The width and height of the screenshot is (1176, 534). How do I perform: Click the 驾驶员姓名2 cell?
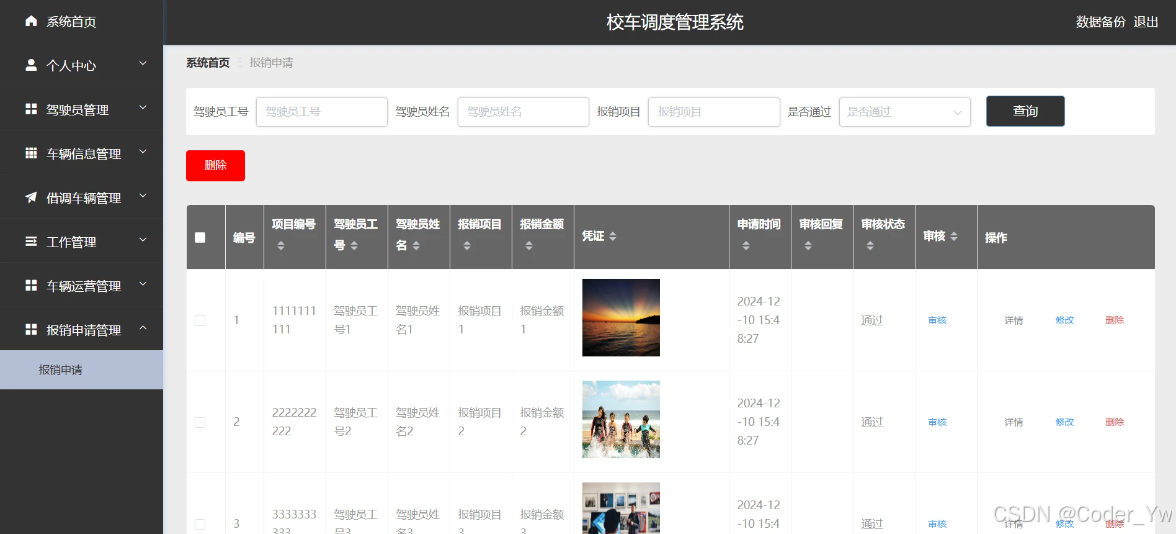tap(416, 422)
